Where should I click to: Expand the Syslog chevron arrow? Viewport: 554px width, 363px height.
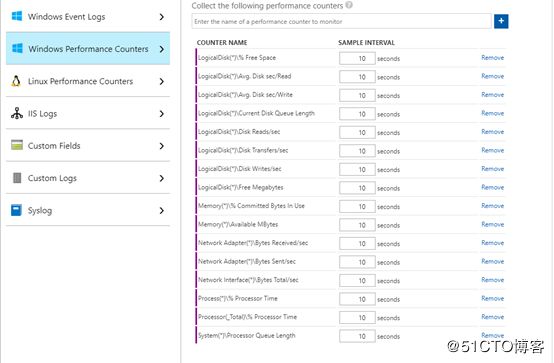[x=161, y=211]
